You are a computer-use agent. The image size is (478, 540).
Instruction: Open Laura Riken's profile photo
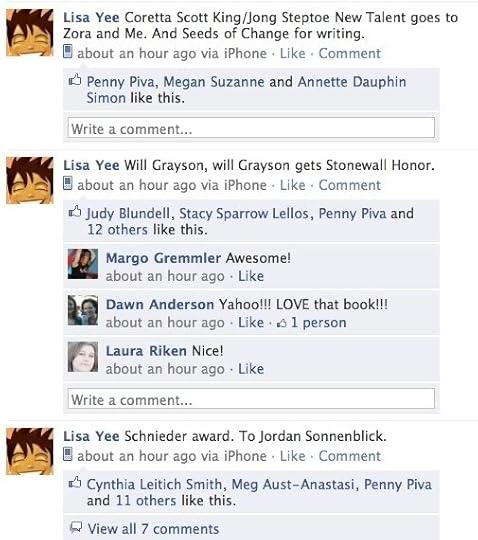coord(83,357)
